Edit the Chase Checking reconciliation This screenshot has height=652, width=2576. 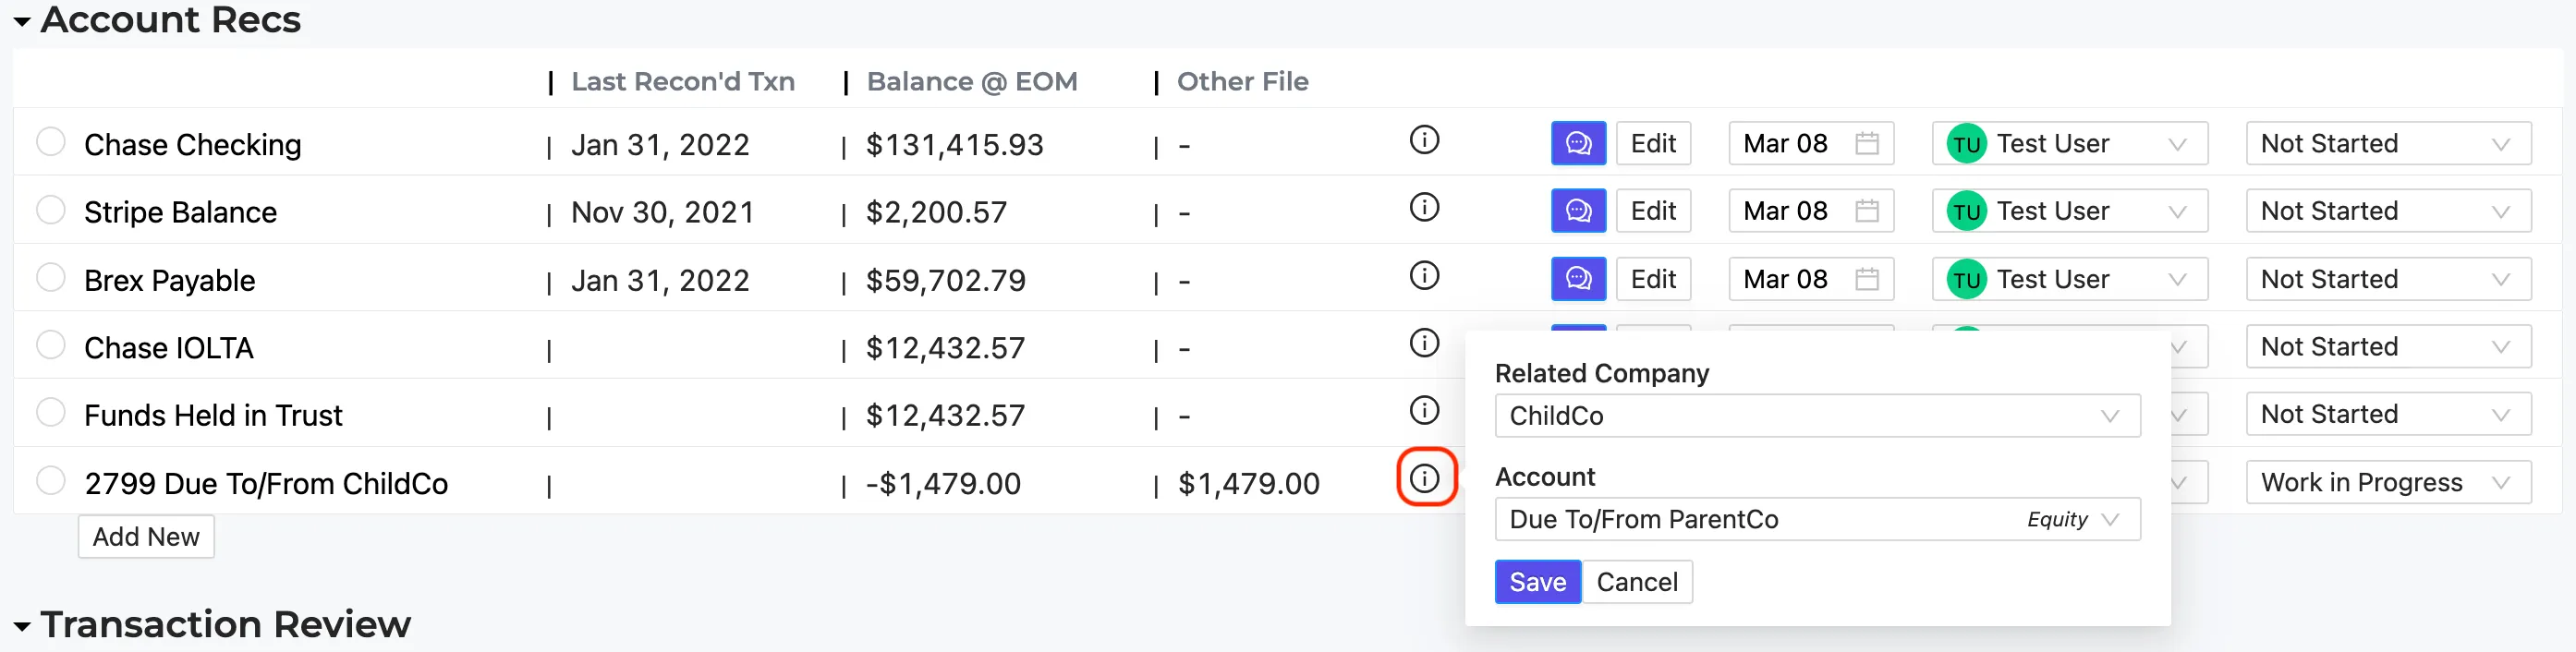(1653, 143)
